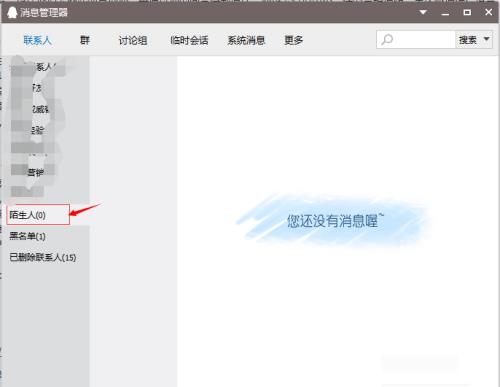Open the title bar dropdown triangle menu
Image resolution: width=500 pixels, height=387 pixels.
423,12
